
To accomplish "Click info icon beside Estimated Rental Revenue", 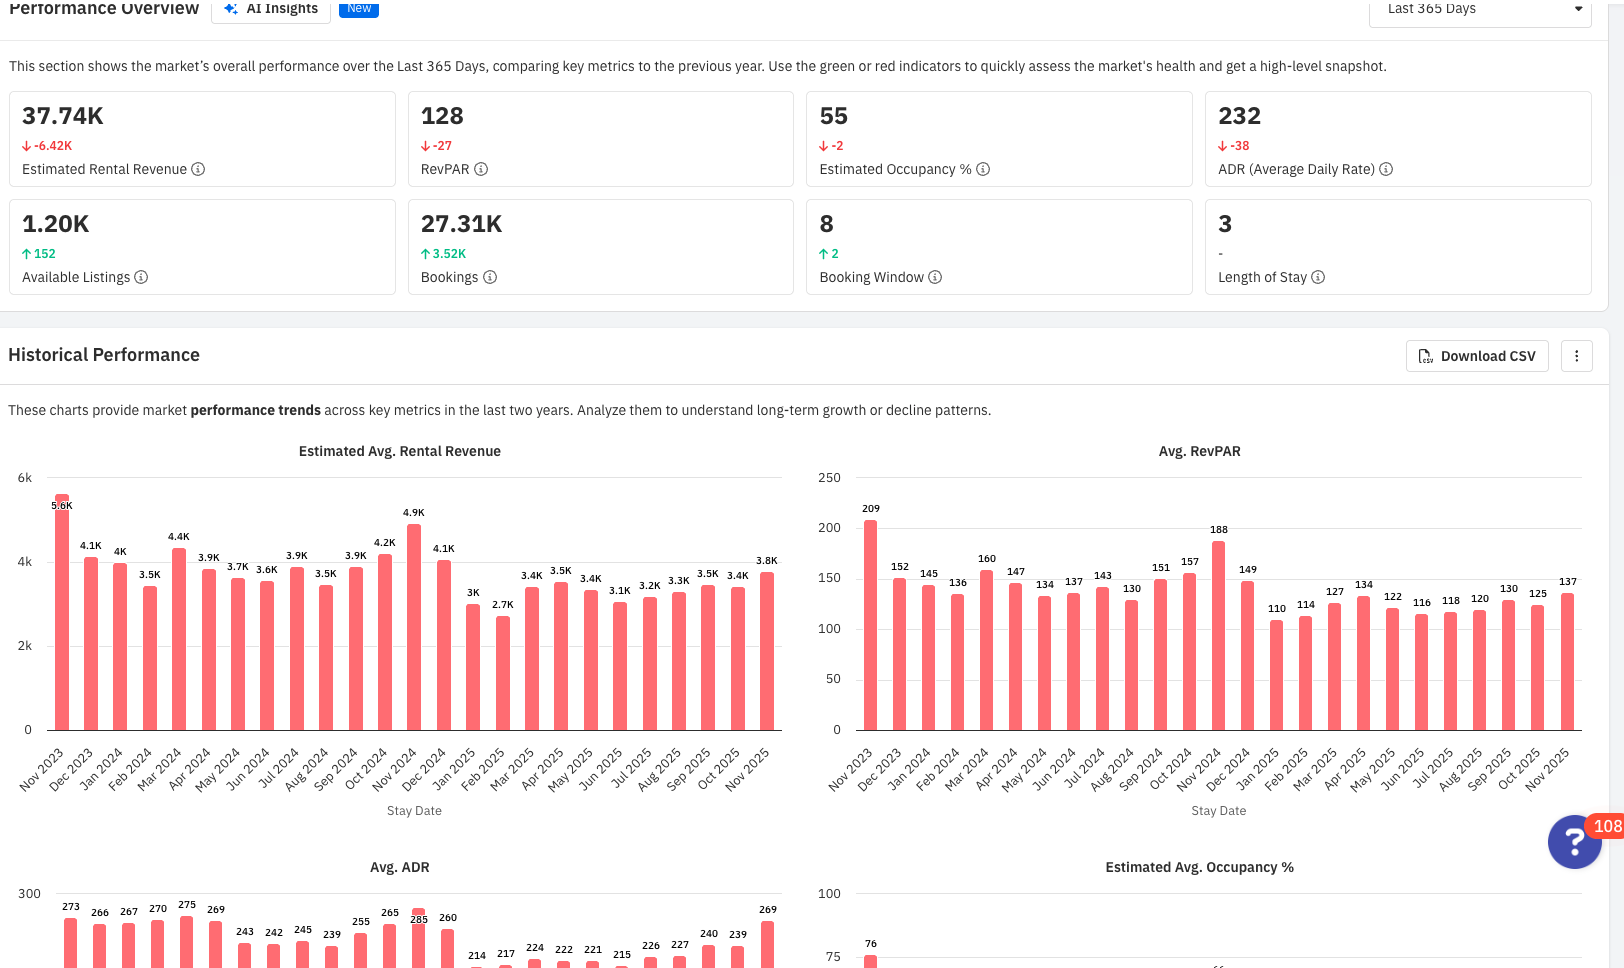I will pos(198,169).
